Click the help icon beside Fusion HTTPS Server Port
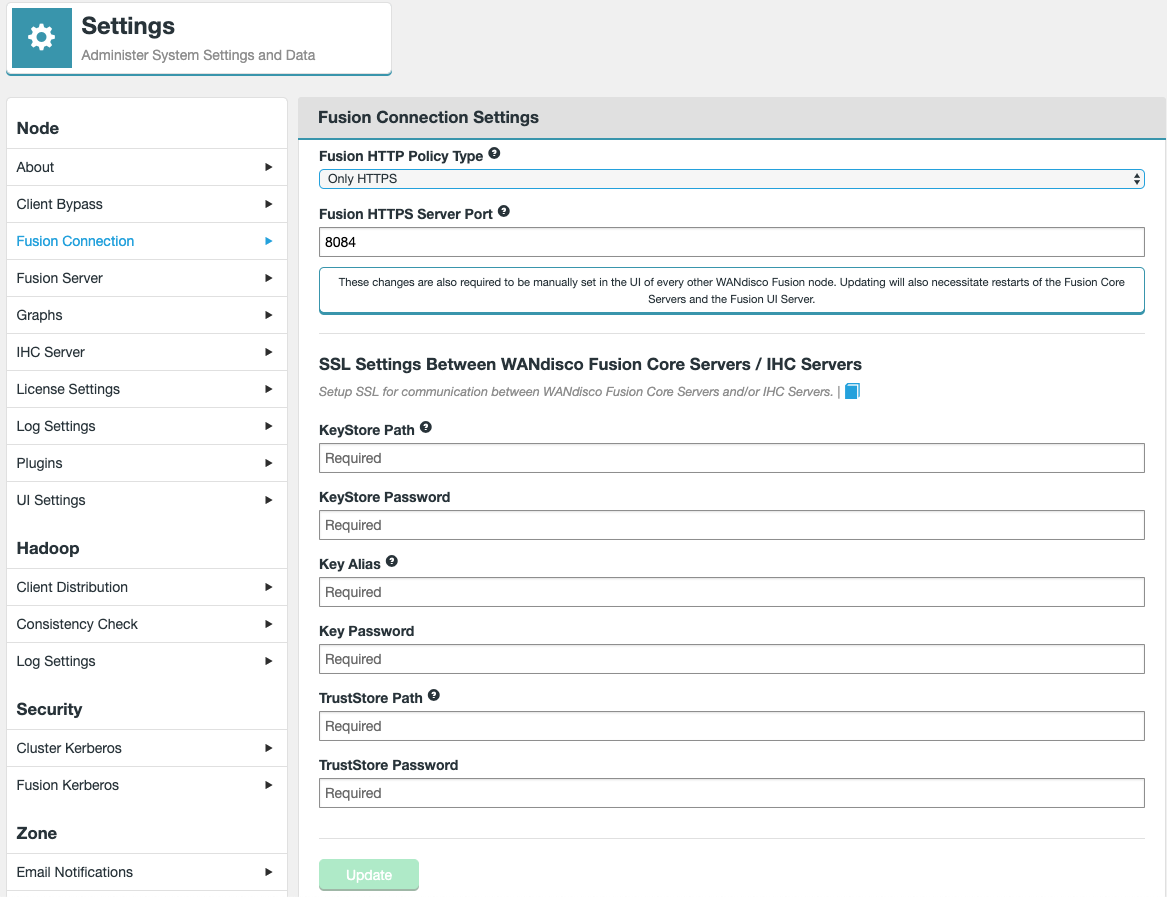The image size is (1167, 897). click(503, 211)
